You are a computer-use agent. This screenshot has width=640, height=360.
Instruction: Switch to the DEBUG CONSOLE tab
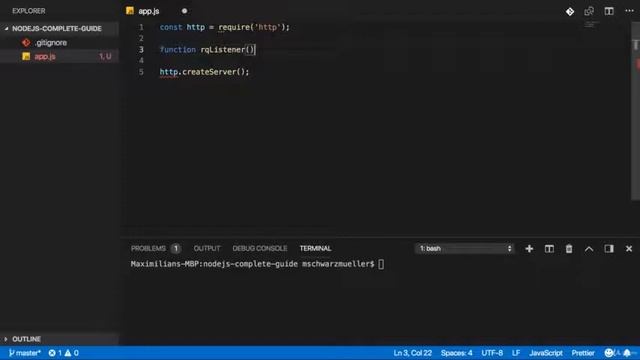[x=260, y=248]
